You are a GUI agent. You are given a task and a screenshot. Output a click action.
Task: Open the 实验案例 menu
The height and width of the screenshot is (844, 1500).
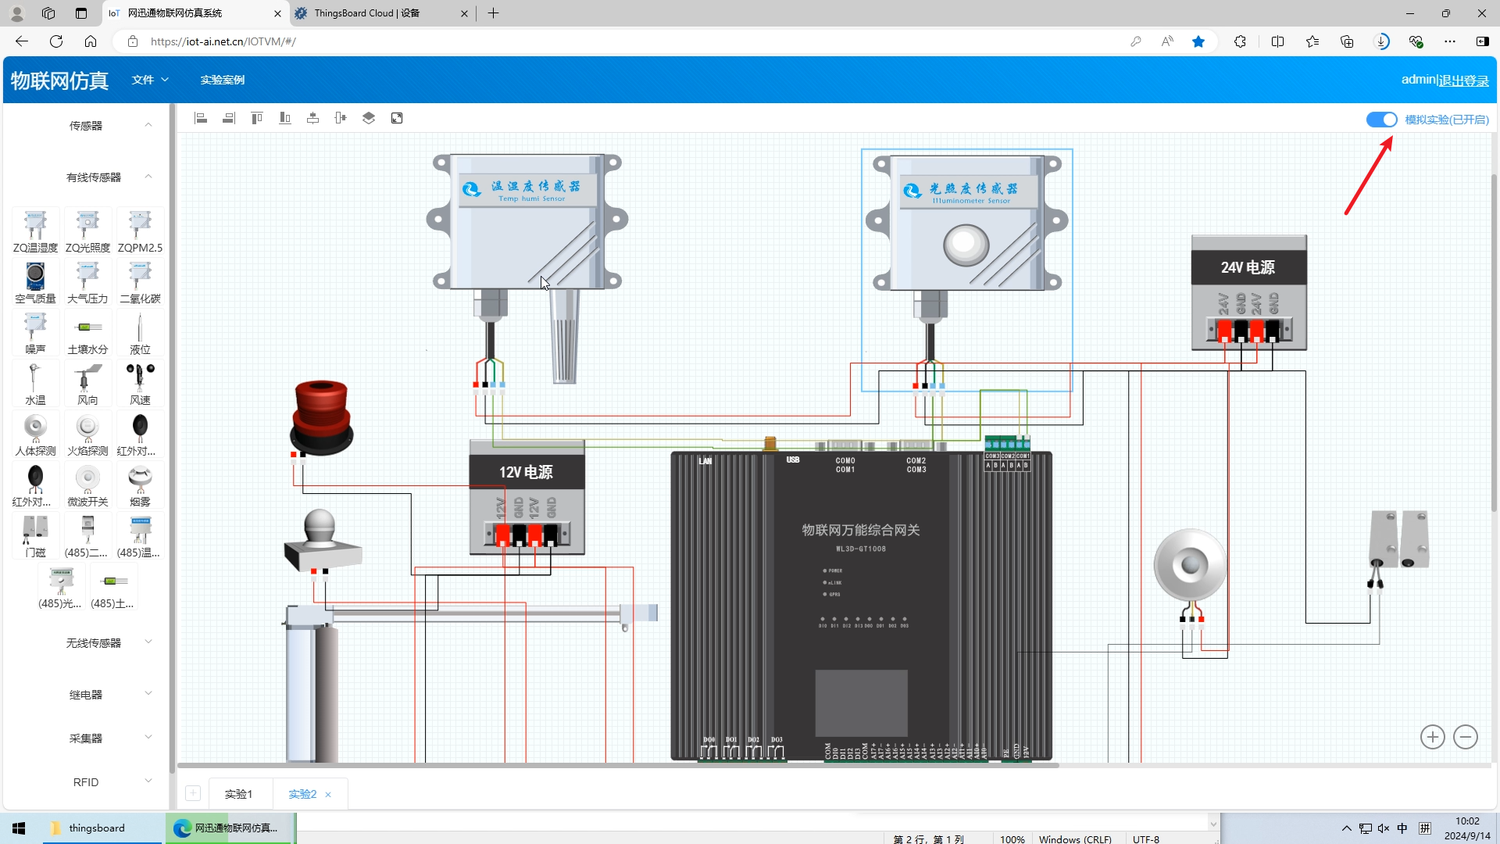(222, 80)
